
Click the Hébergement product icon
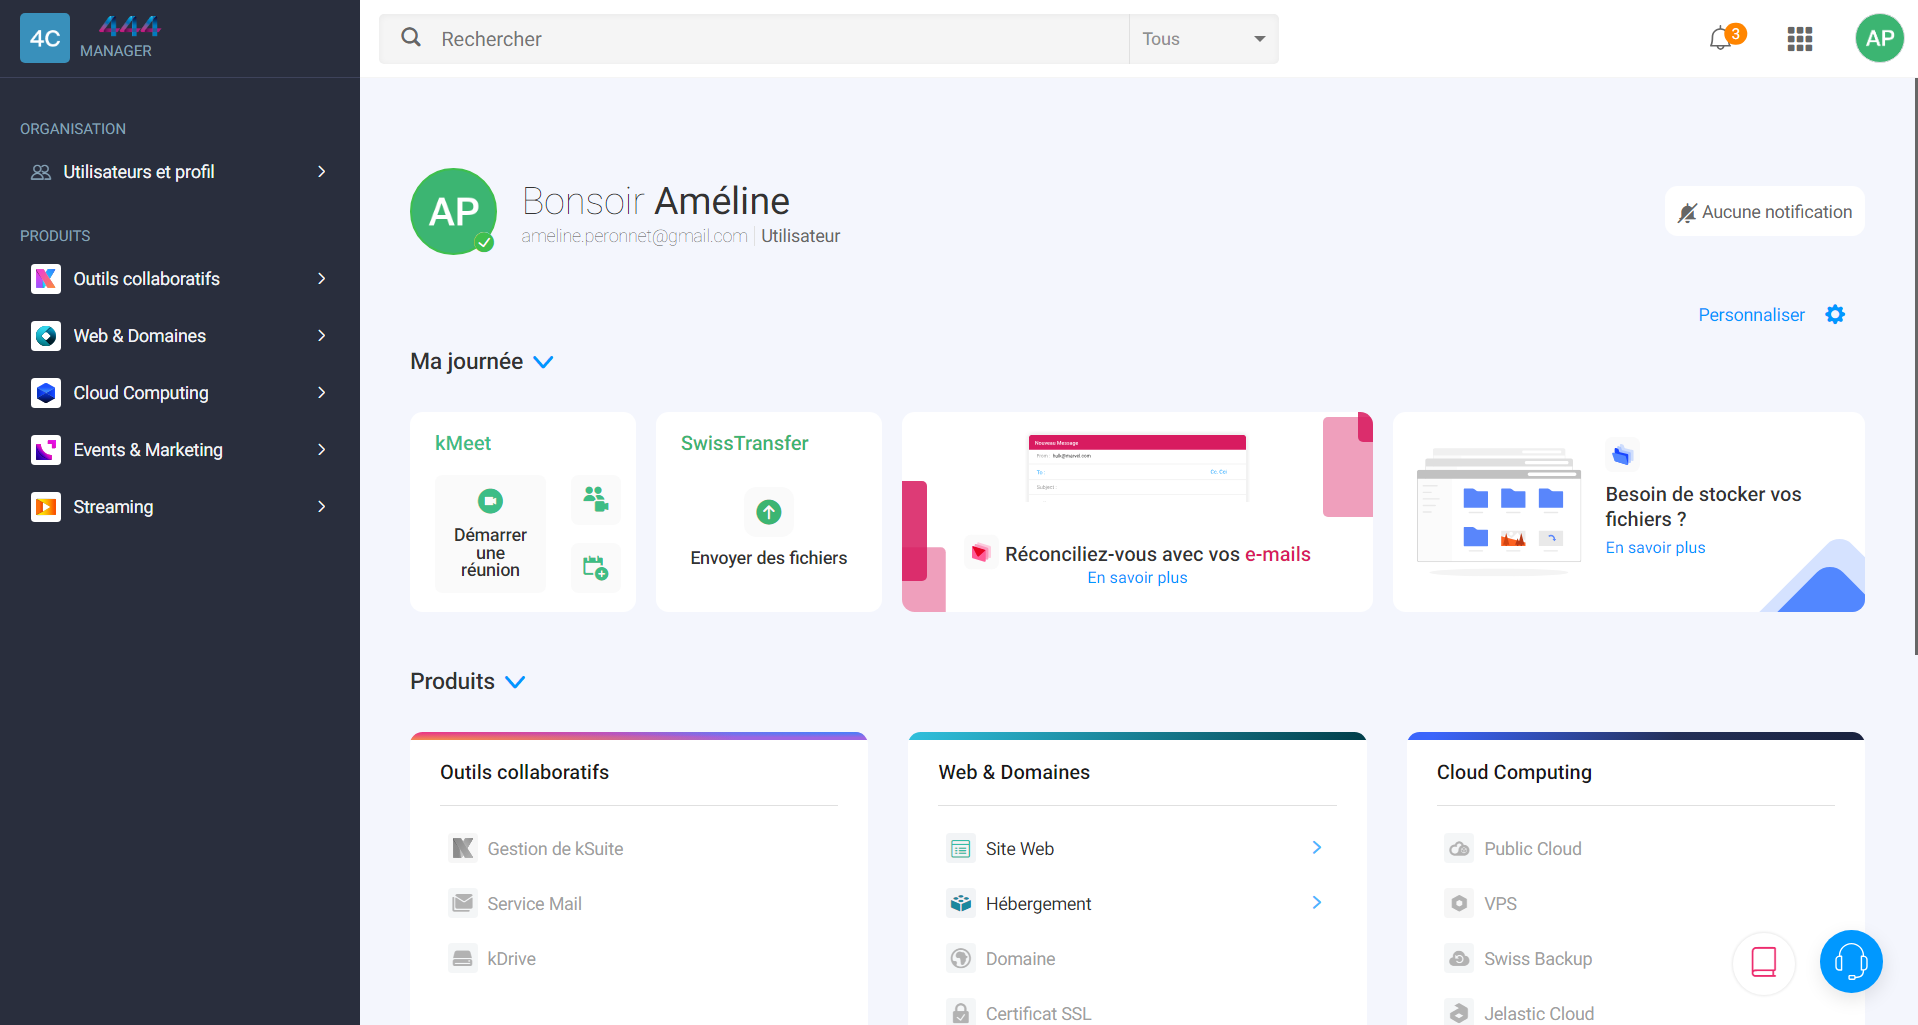pyautogui.click(x=961, y=904)
